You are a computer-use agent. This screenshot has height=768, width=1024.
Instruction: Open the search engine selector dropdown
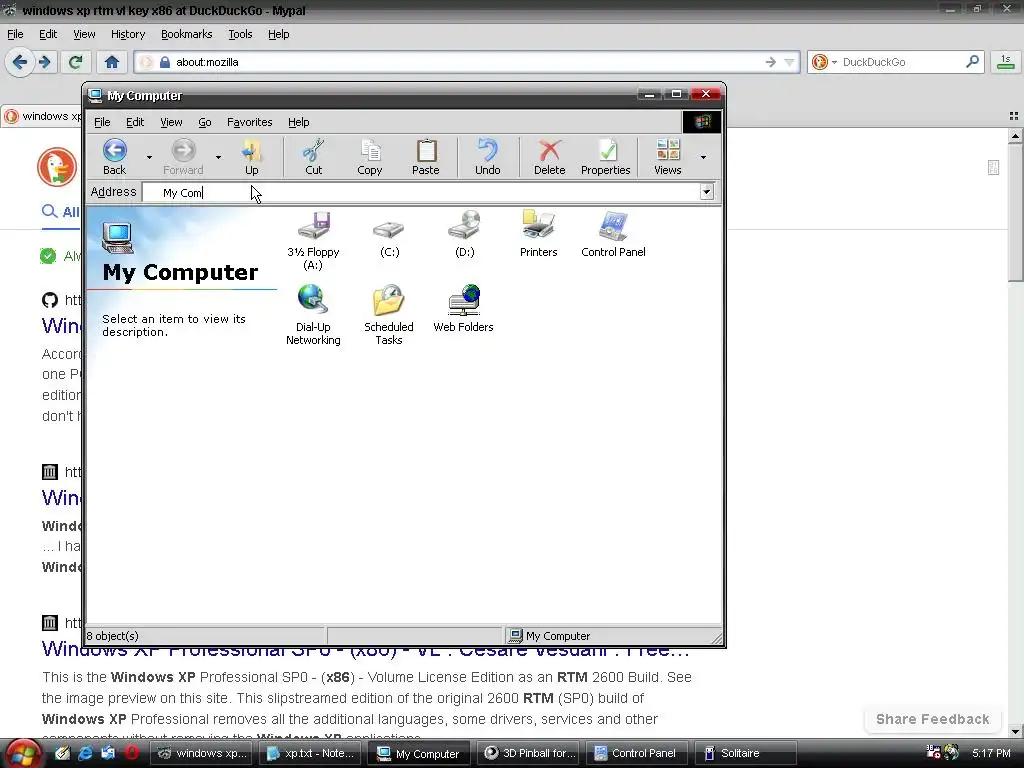point(822,62)
